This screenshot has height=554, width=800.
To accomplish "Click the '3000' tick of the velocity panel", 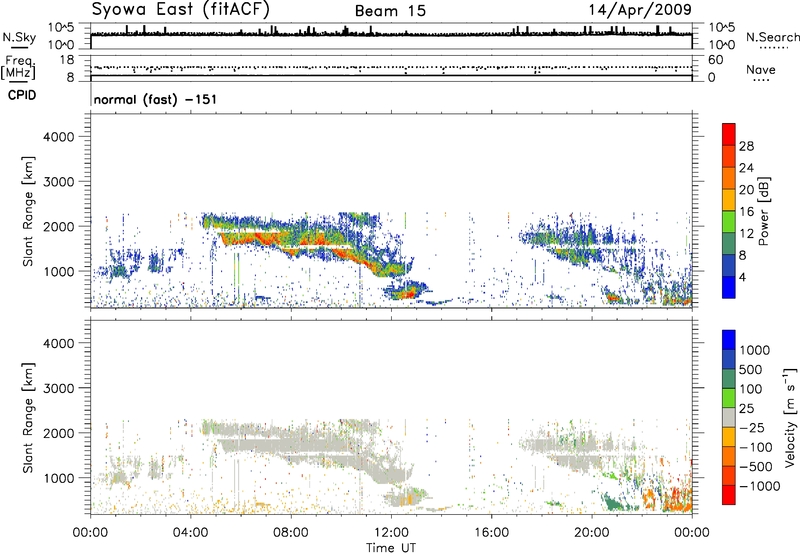I will point(59,388).
